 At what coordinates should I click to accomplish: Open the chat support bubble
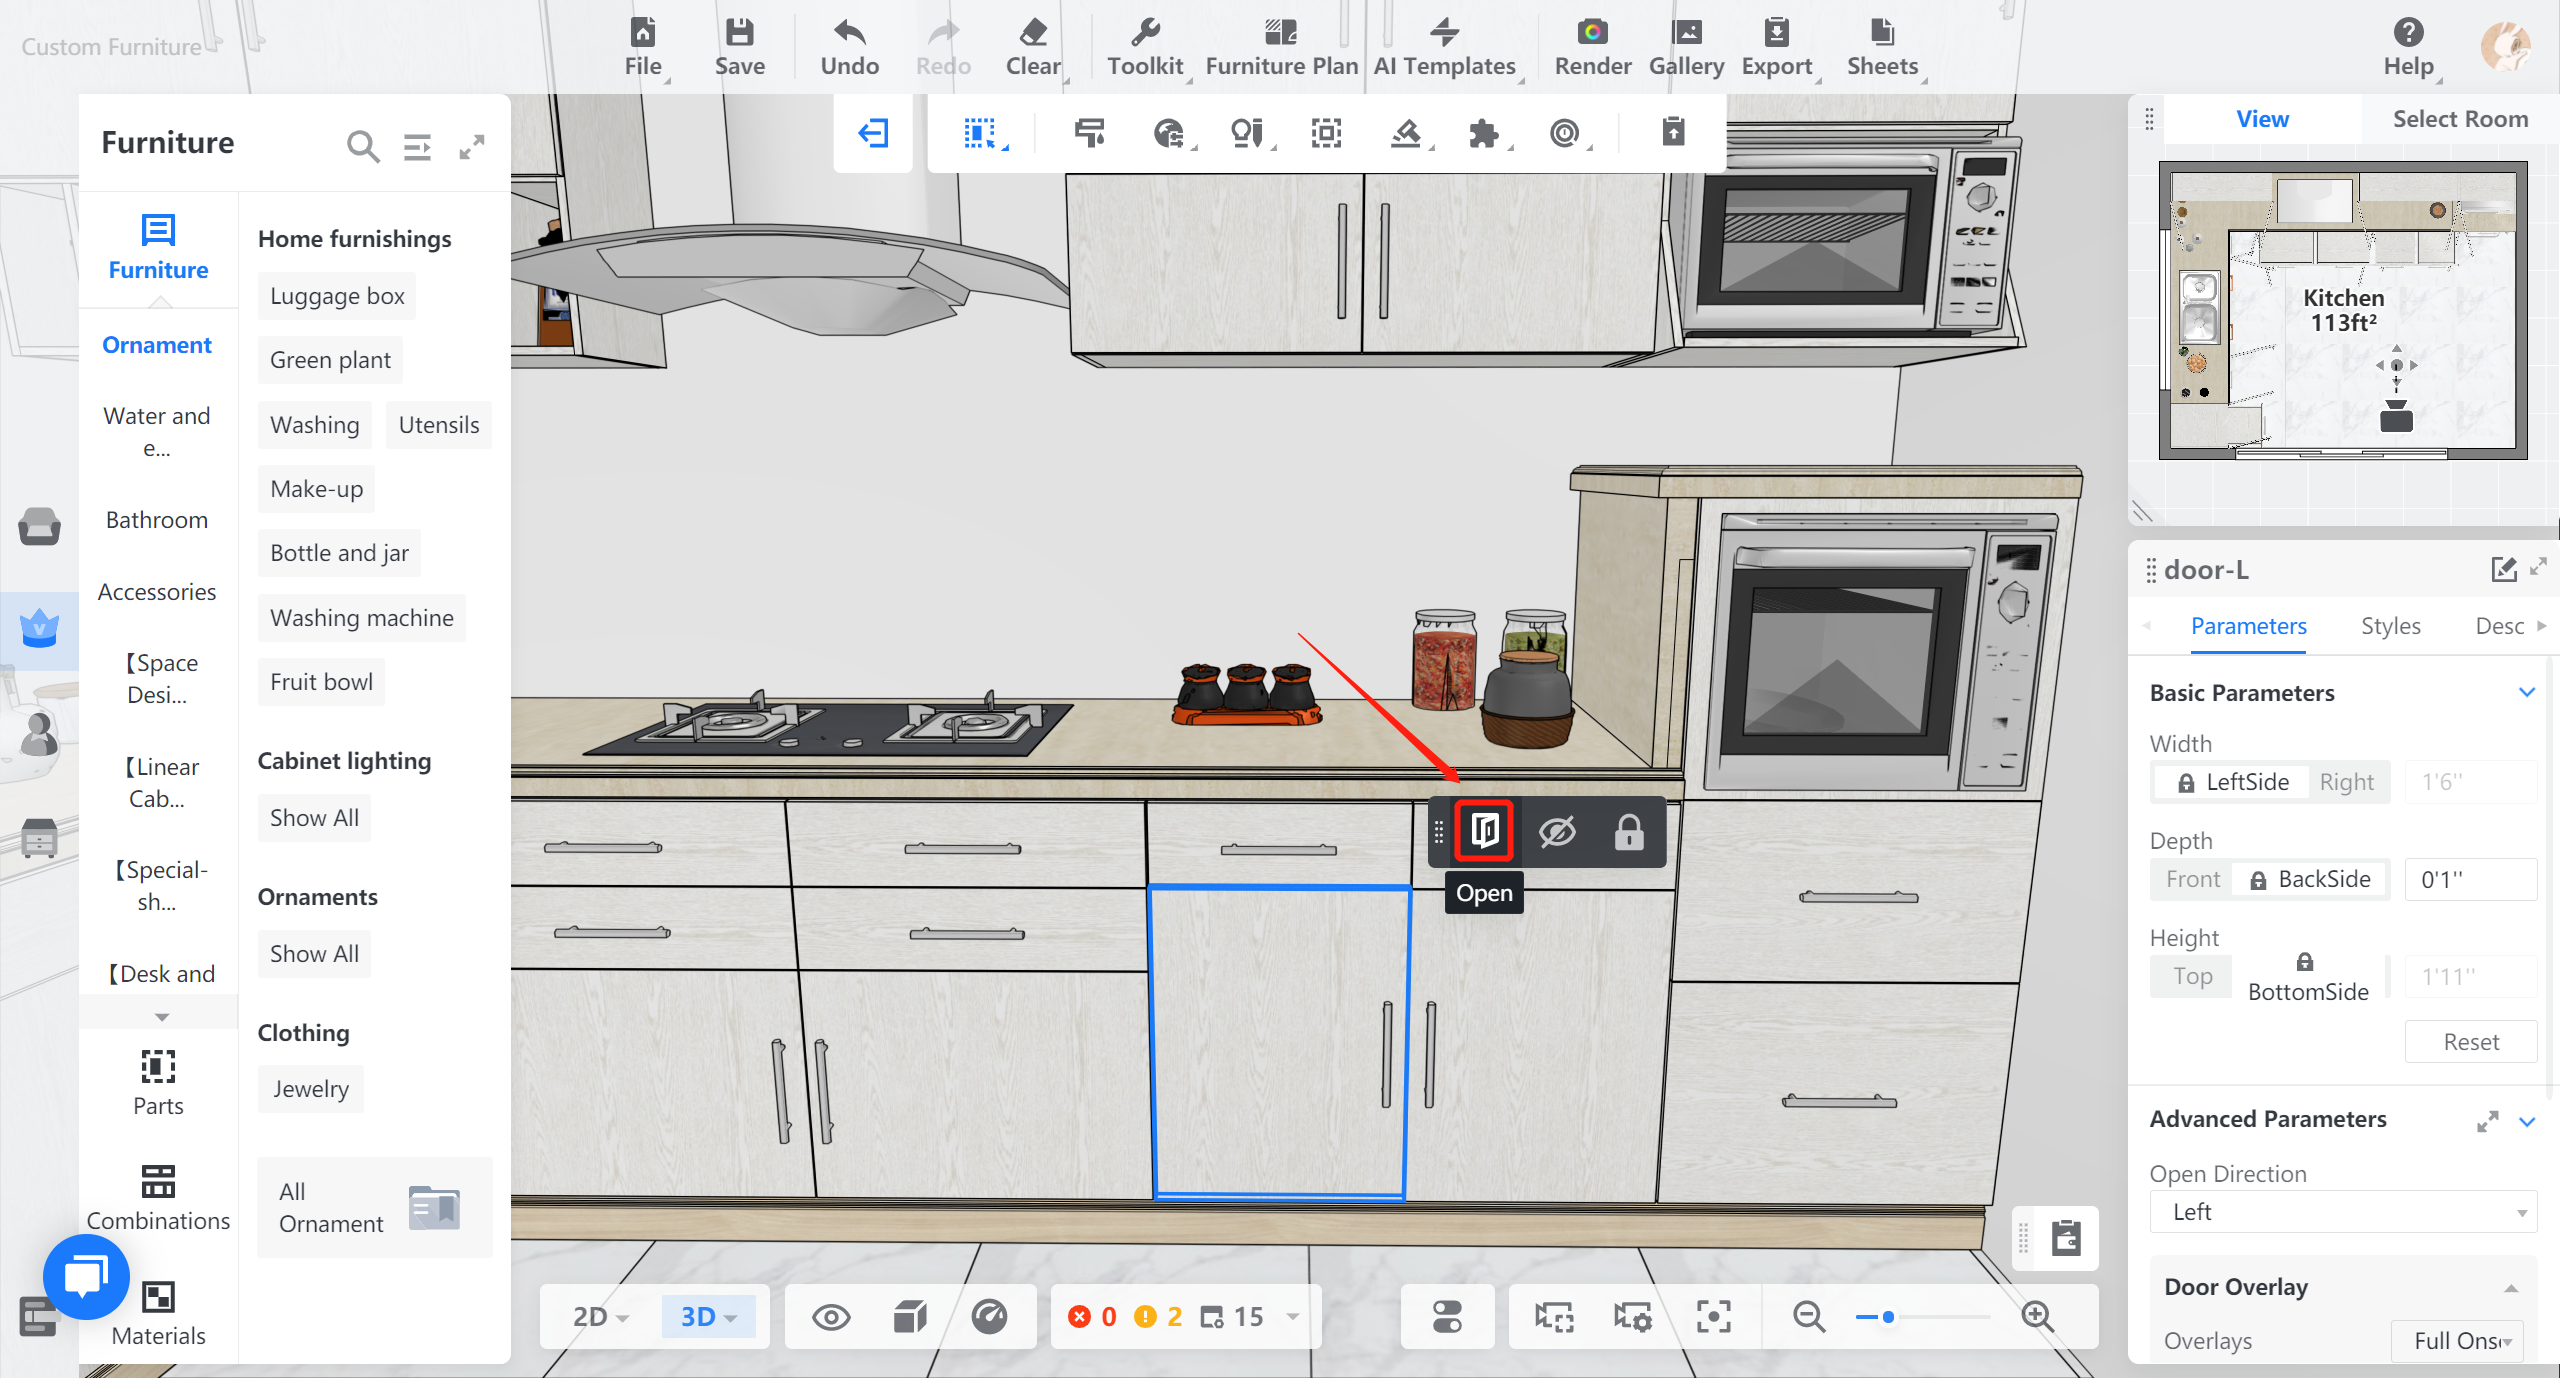[87, 1277]
